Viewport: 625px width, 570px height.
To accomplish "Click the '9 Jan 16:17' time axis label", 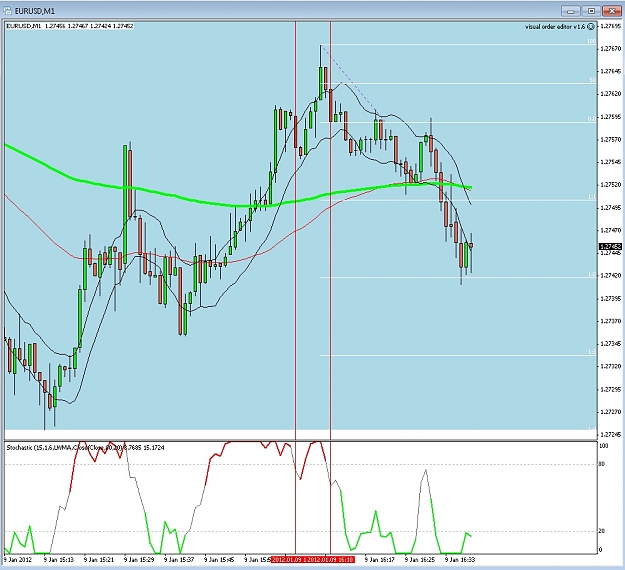I will coord(379,560).
